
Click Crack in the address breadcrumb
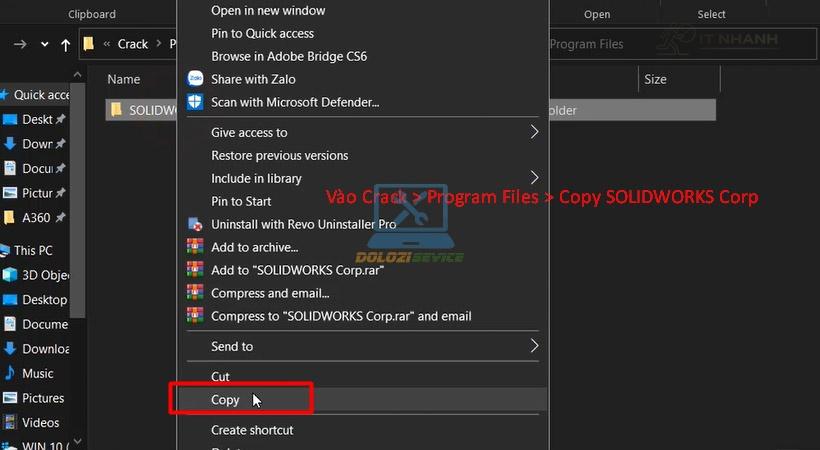coord(133,44)
